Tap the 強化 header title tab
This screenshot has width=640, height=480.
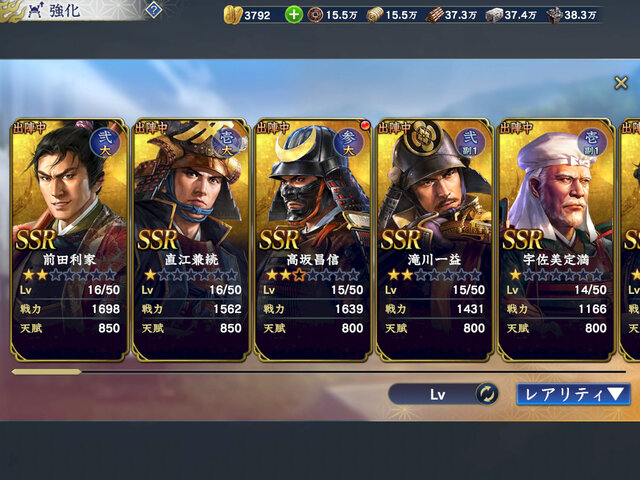point(65,11)
